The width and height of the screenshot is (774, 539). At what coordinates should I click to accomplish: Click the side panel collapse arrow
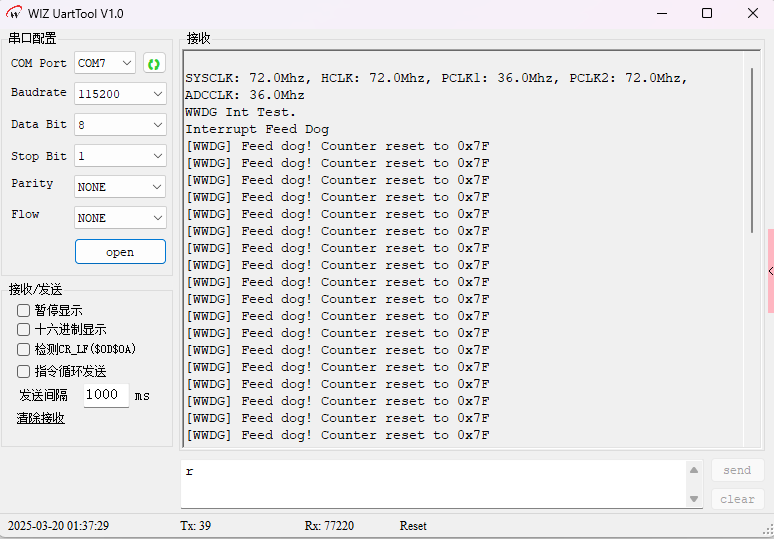tap(770, 271)
